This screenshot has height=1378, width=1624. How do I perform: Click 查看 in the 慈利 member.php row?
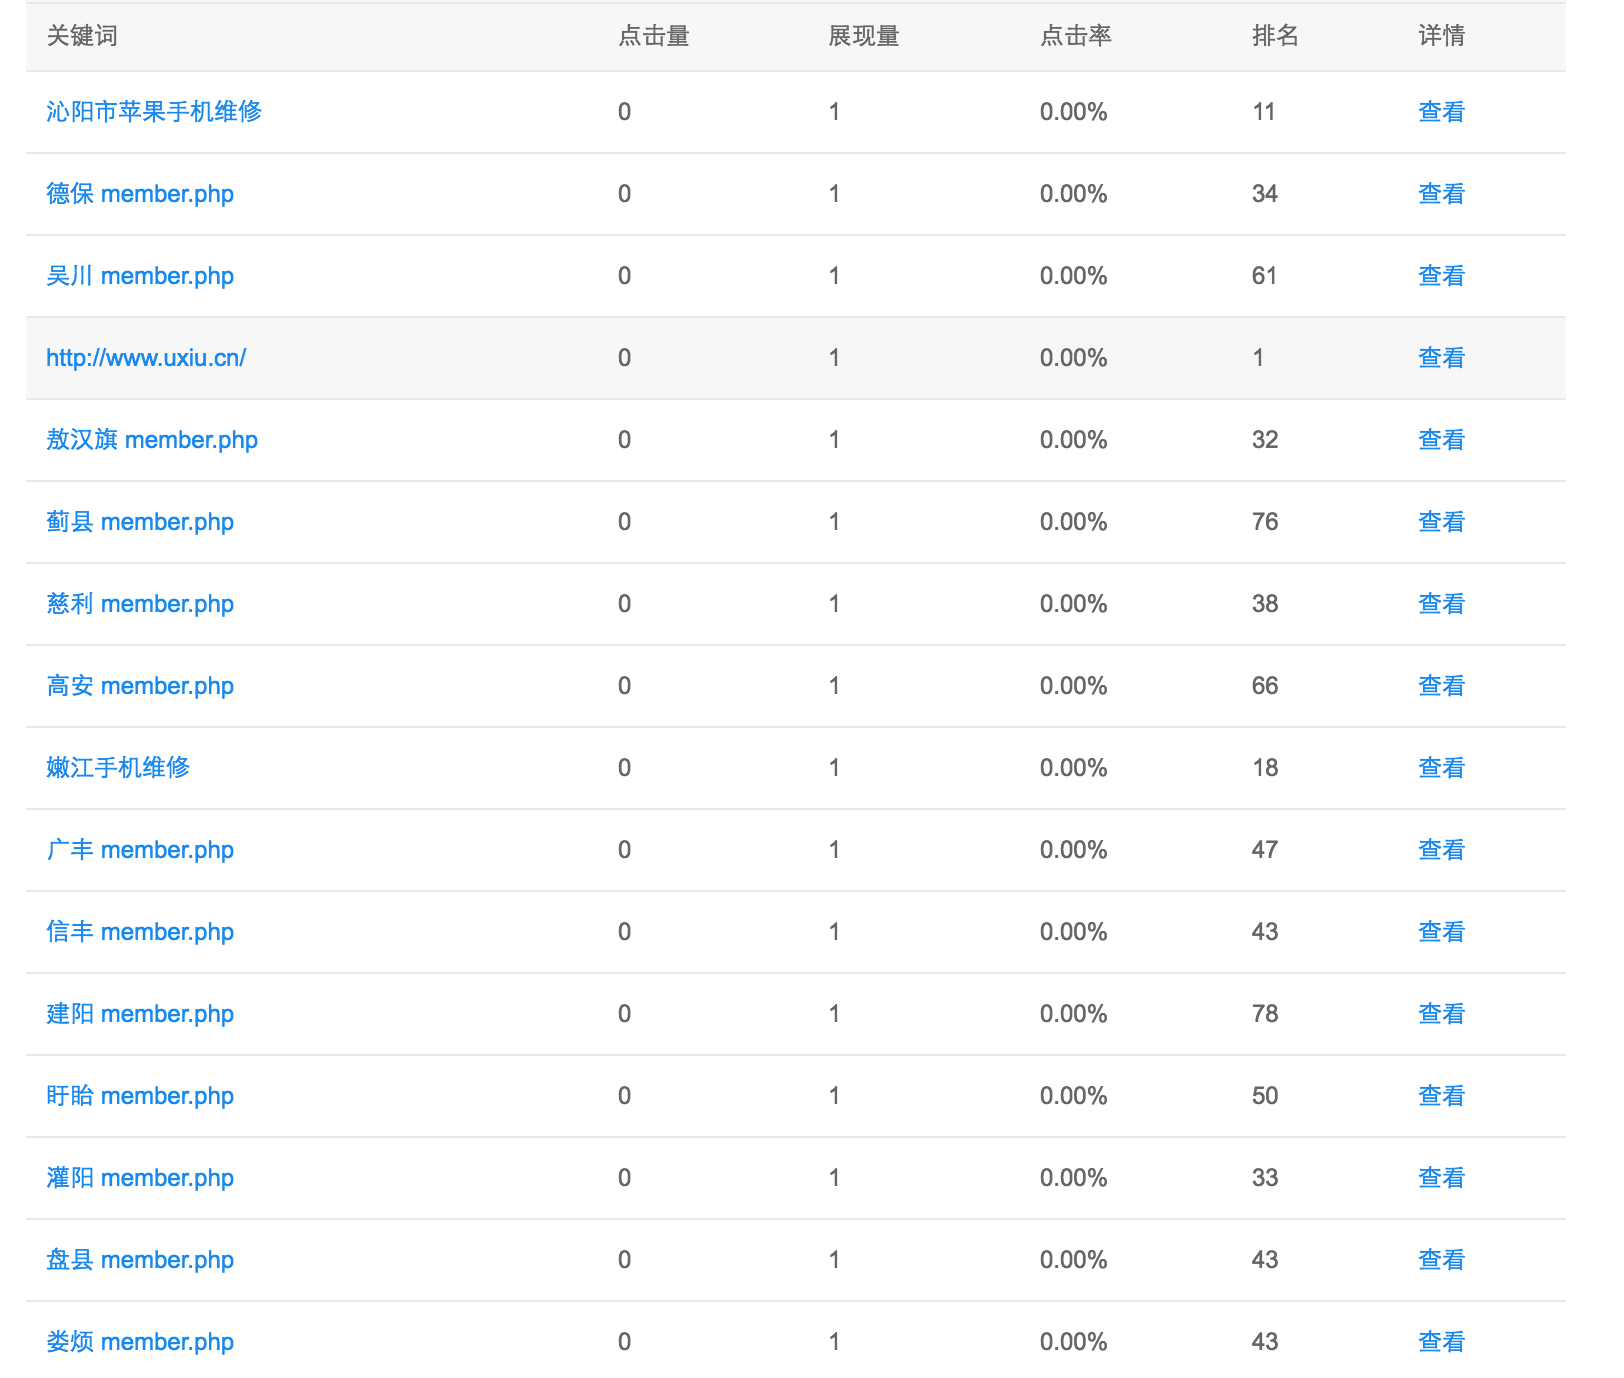tap(1441, 604)
